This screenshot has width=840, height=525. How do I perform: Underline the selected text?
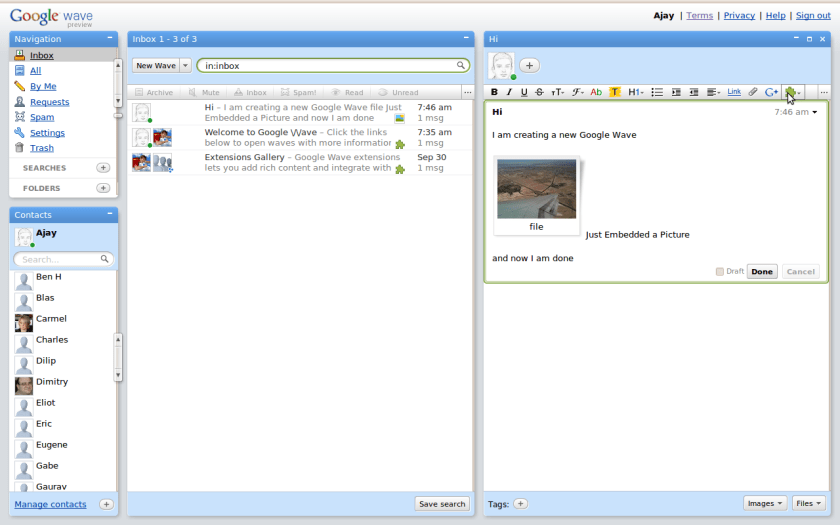tap(524, 92)
